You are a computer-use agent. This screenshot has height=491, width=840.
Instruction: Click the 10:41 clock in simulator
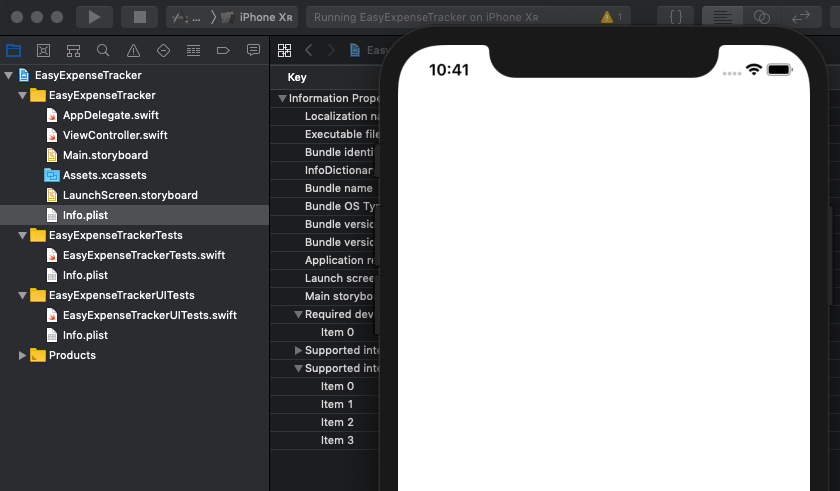(449, 70)
